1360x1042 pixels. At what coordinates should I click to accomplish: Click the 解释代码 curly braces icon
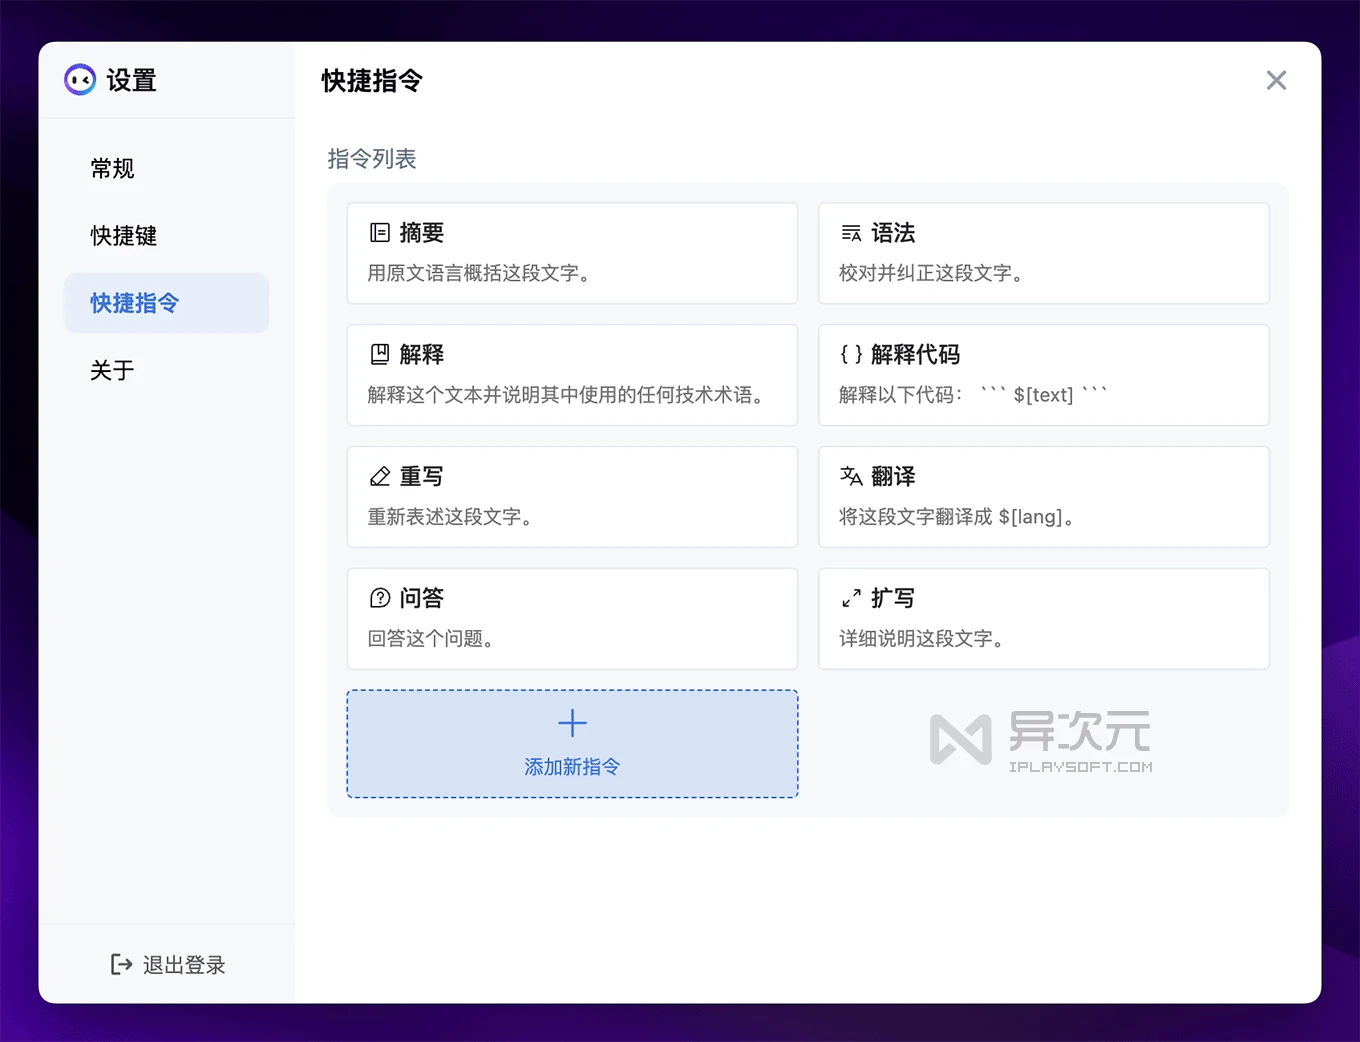(851, 354)
